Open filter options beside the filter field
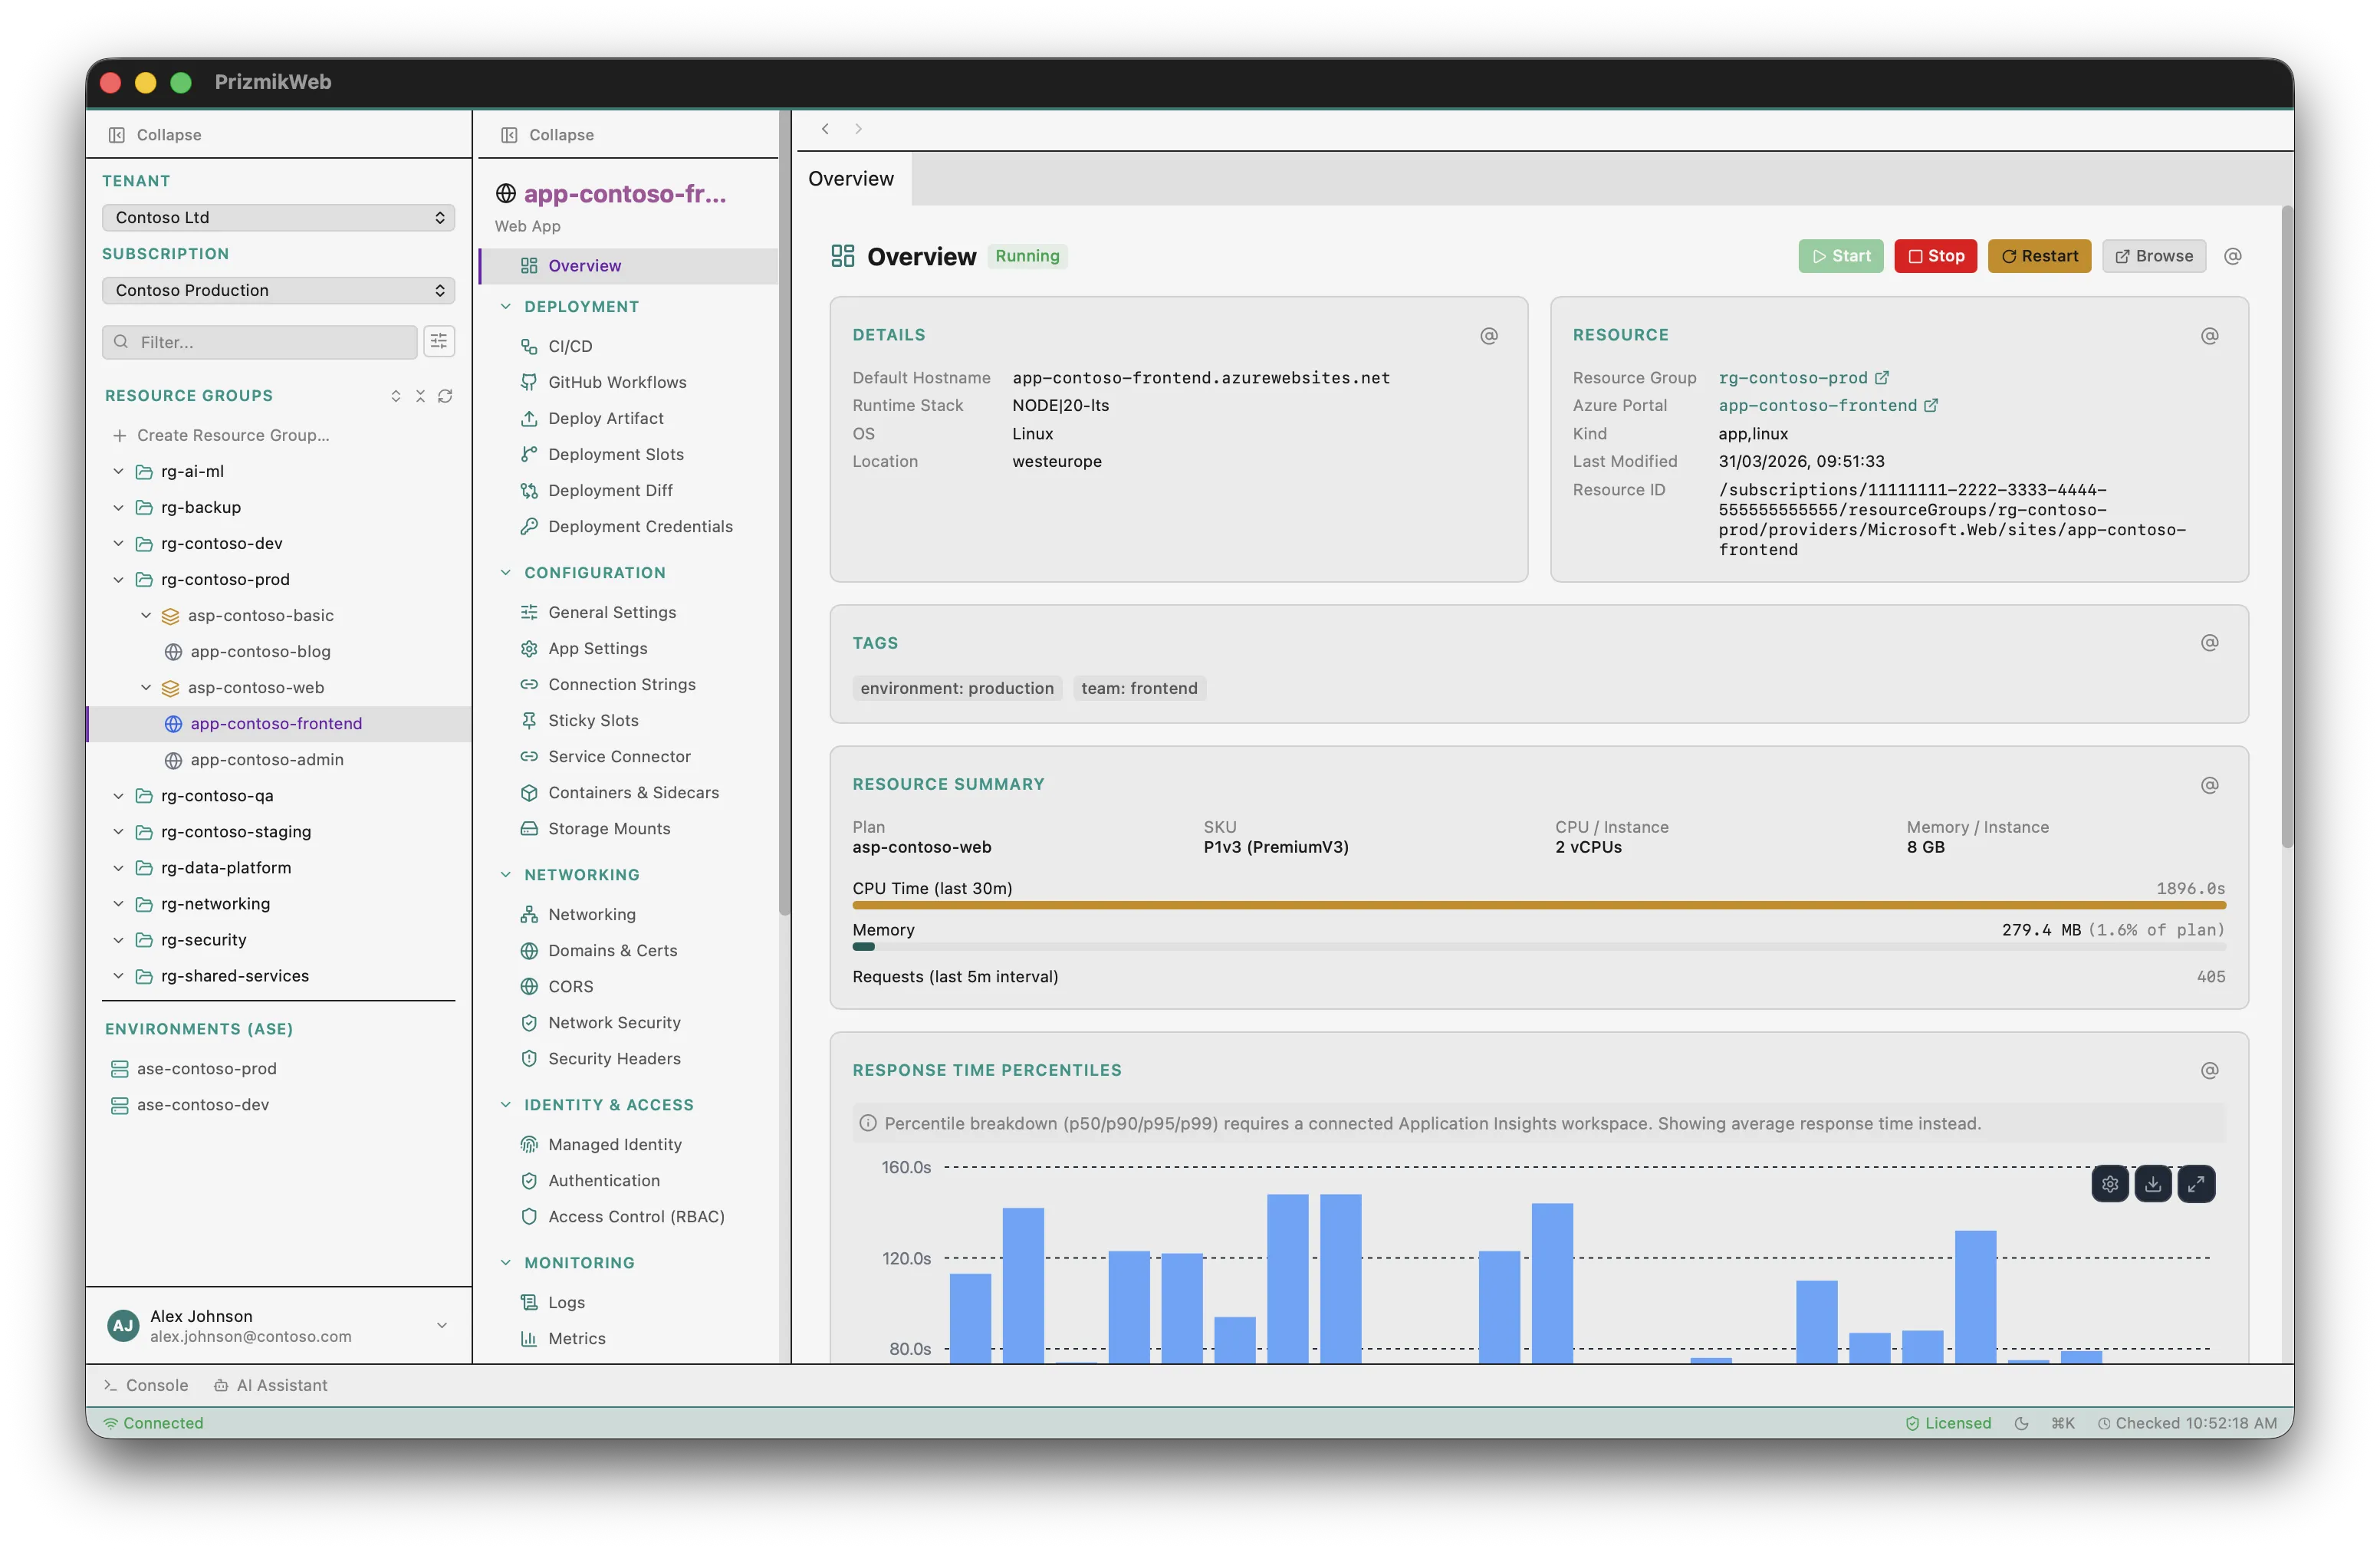2380x1552 pixels. pyautogui.click(x=439, y=341)
